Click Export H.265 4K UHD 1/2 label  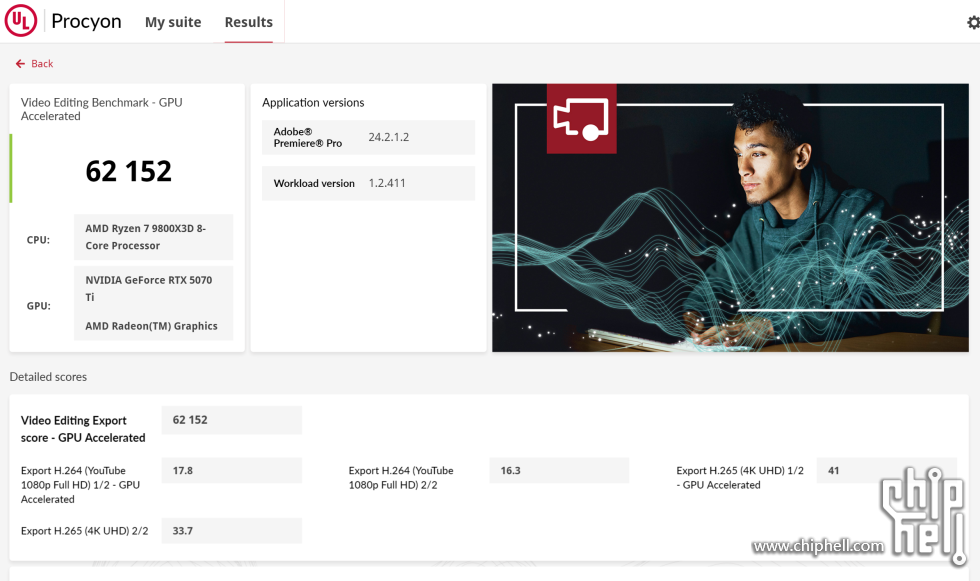(740, 477)
